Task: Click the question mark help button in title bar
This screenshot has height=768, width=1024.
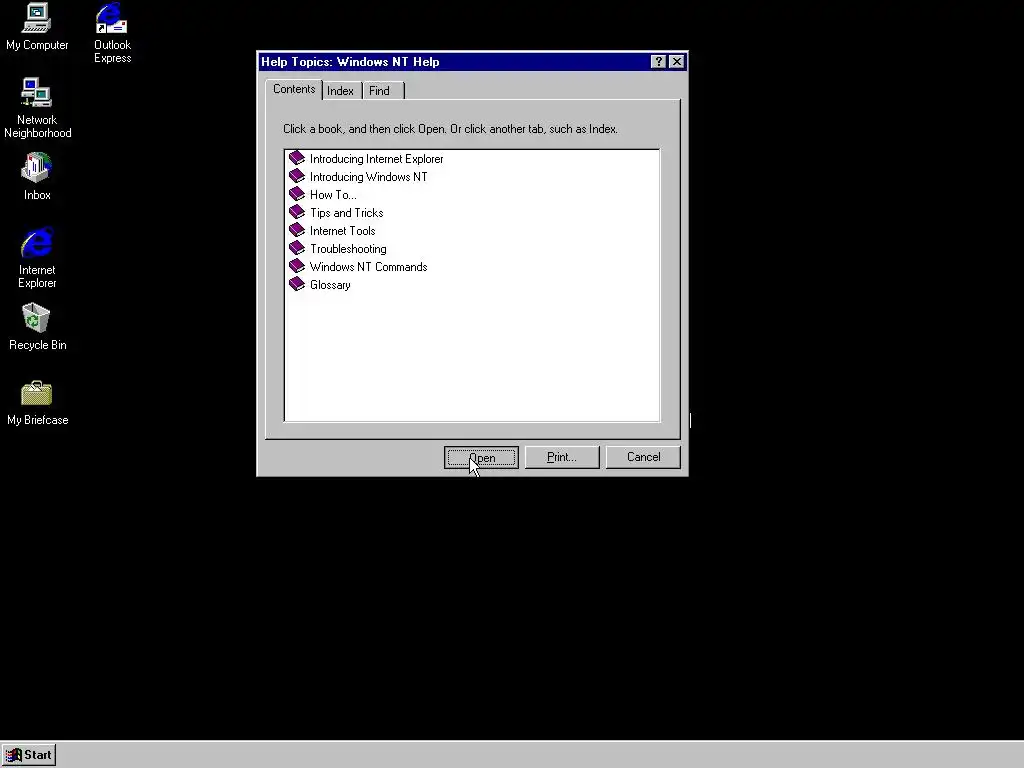Action: (658, 61)
